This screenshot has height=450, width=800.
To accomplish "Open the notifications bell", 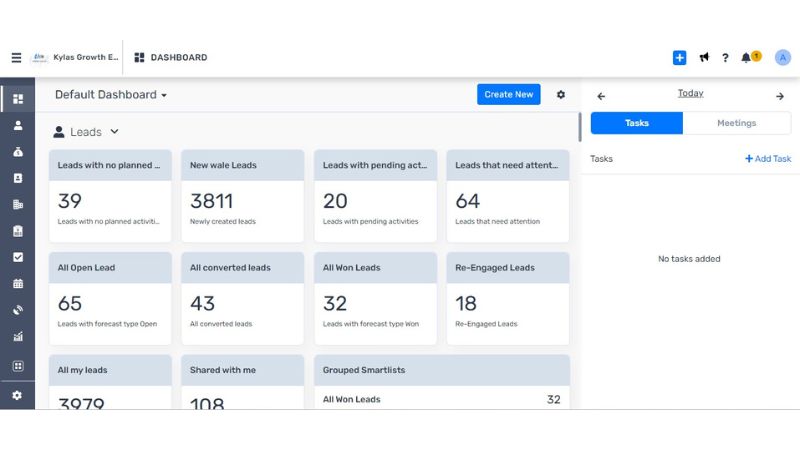I will tap(746, 58).
